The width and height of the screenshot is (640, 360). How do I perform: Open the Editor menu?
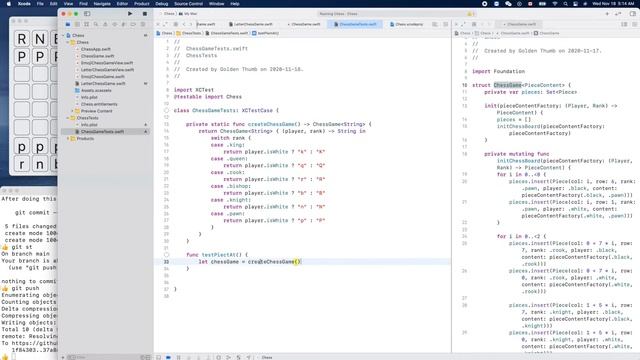click(122, 4)
